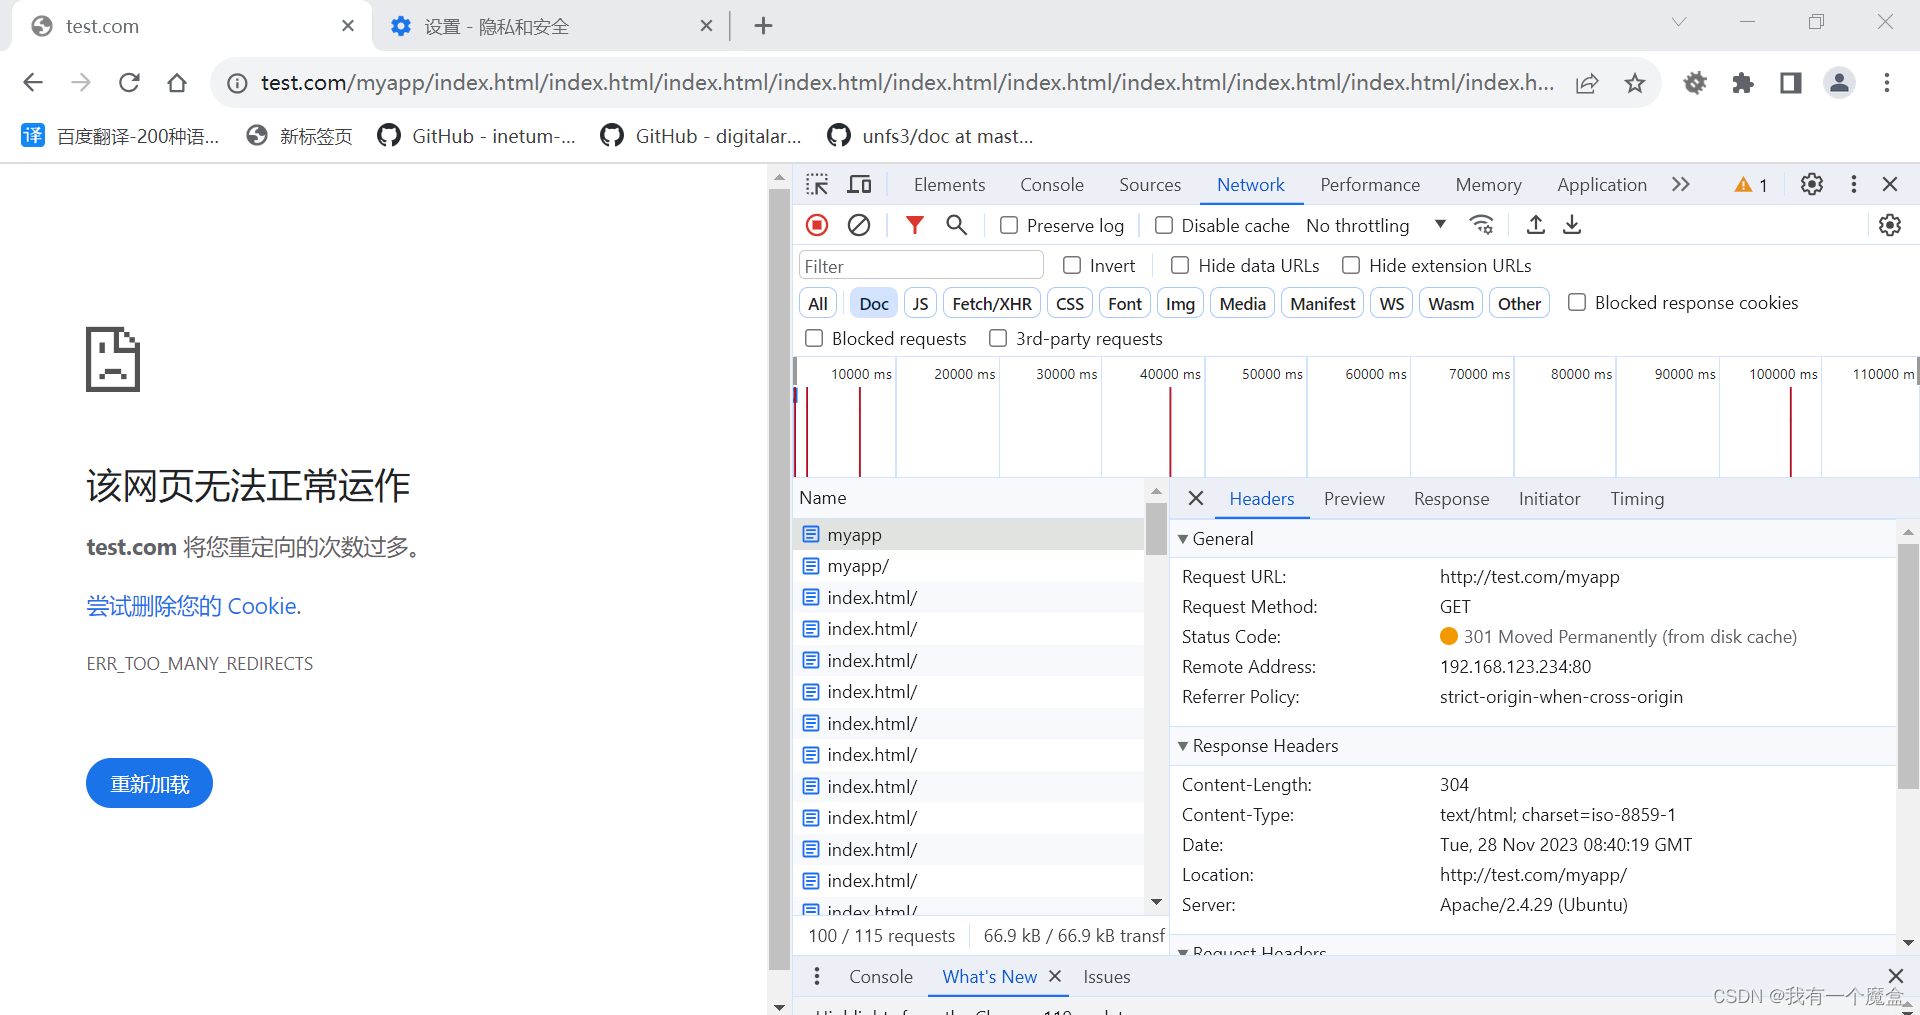
Task: Switch to the Issues drawer tab
Action: coord(1106,977)
